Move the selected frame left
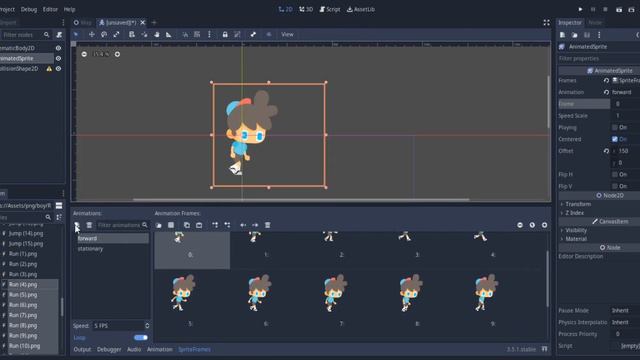This screenshot has height=360, width=640. (243, 225)
